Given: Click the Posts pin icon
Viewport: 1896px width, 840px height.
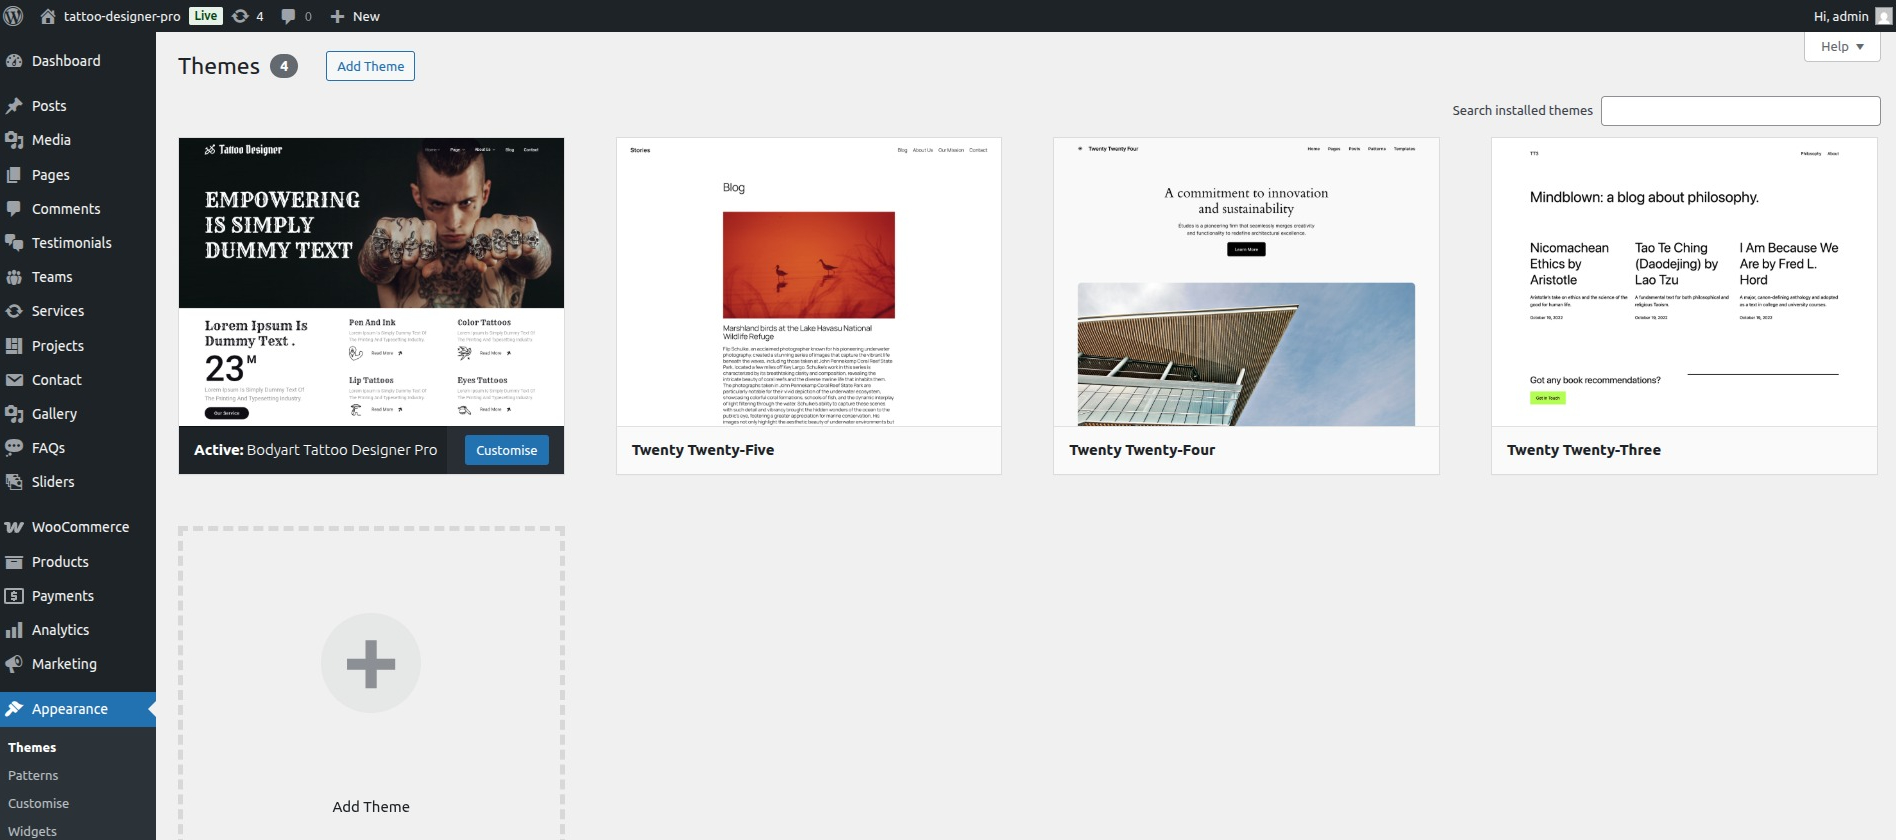Looking at the screenshot, I should click(14, 106).
